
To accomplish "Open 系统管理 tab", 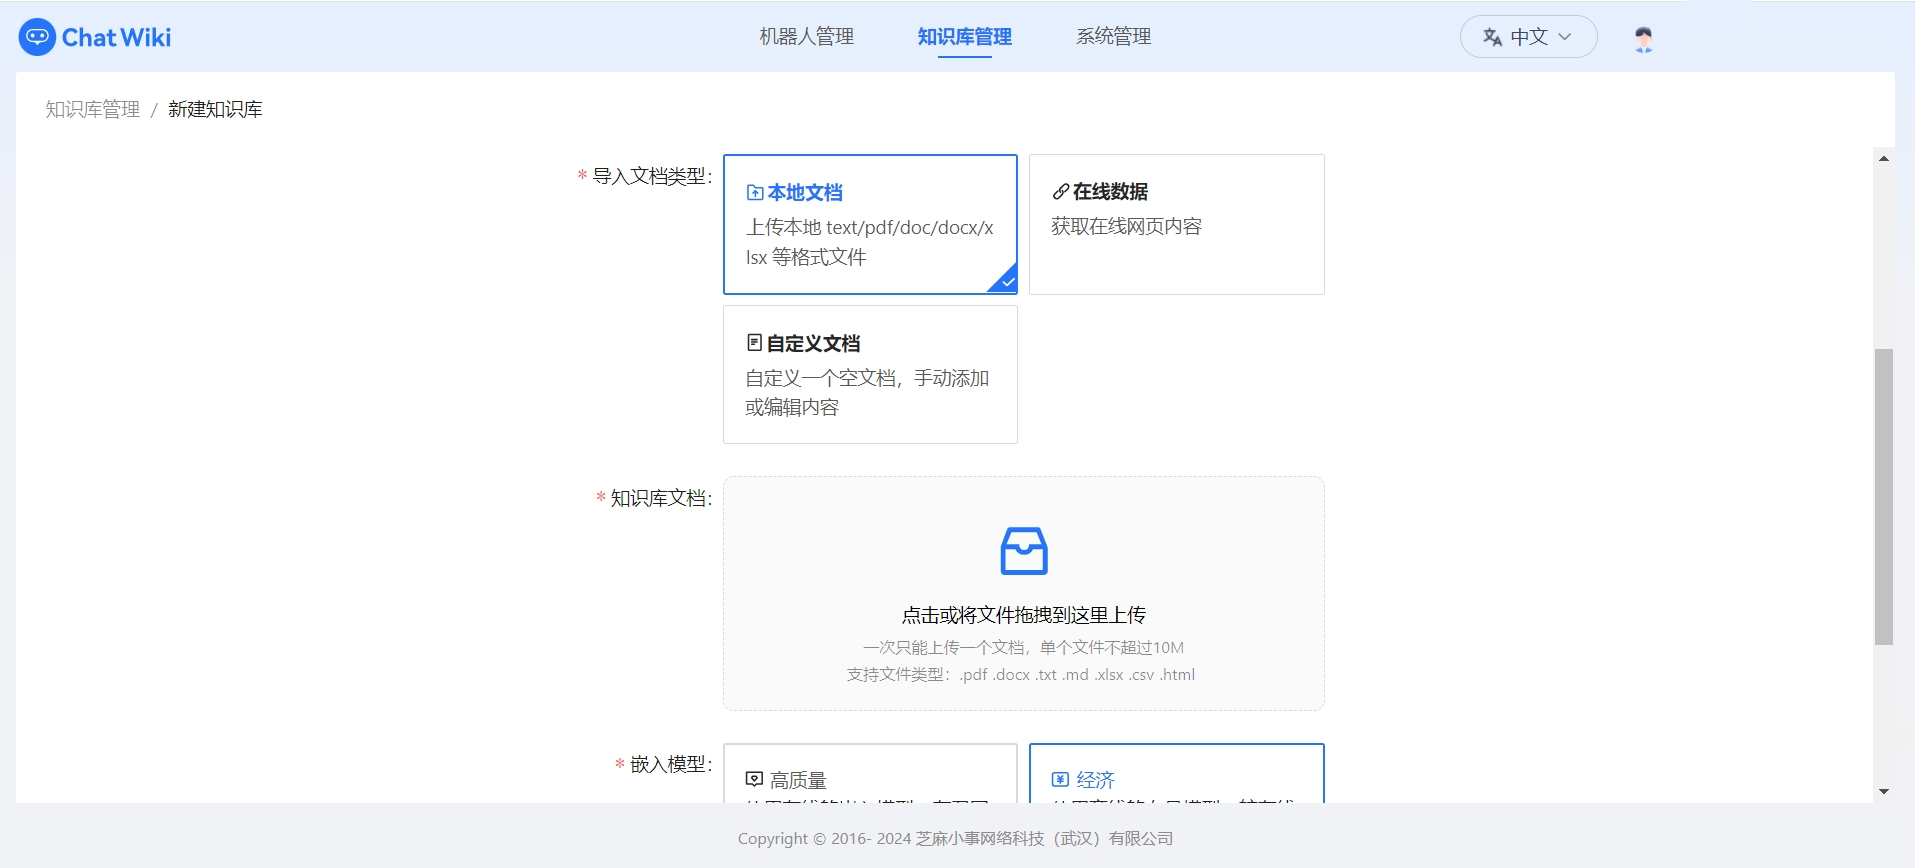I will [x=1113, y=37].
